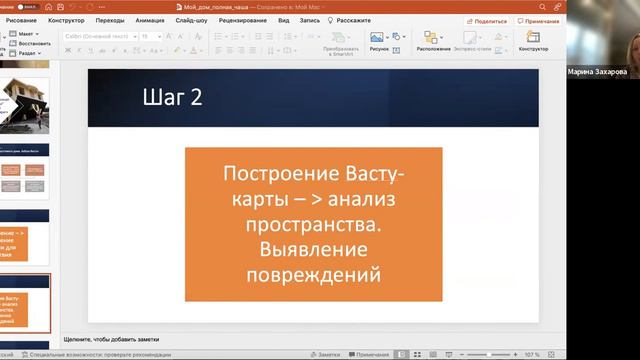Screen dimensions: 640x360
Task: Open the Запись tab
Action: 310,20
